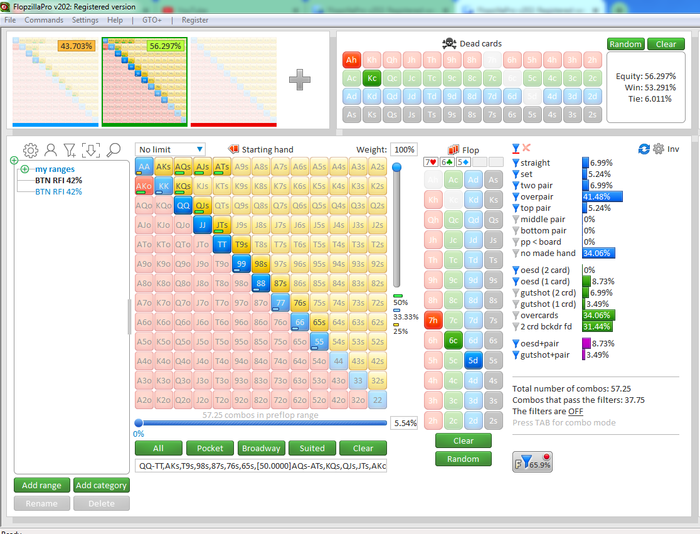This screenshot has height=534, width=700.
Task: Click the filter button showing 65.9%
Action: tap(532, 462)
